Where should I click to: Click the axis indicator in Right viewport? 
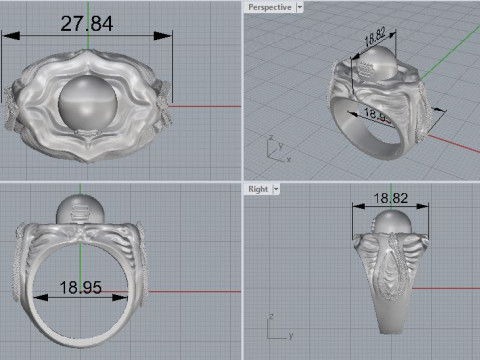(x=280, y=327)
